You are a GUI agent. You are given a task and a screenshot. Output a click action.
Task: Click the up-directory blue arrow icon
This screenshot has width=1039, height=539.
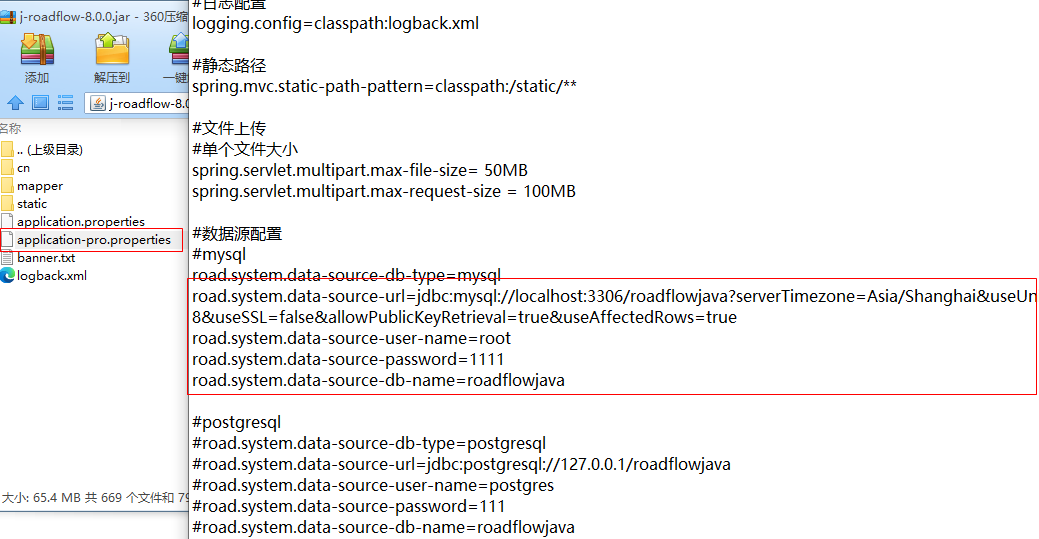(x=15, y=102)
